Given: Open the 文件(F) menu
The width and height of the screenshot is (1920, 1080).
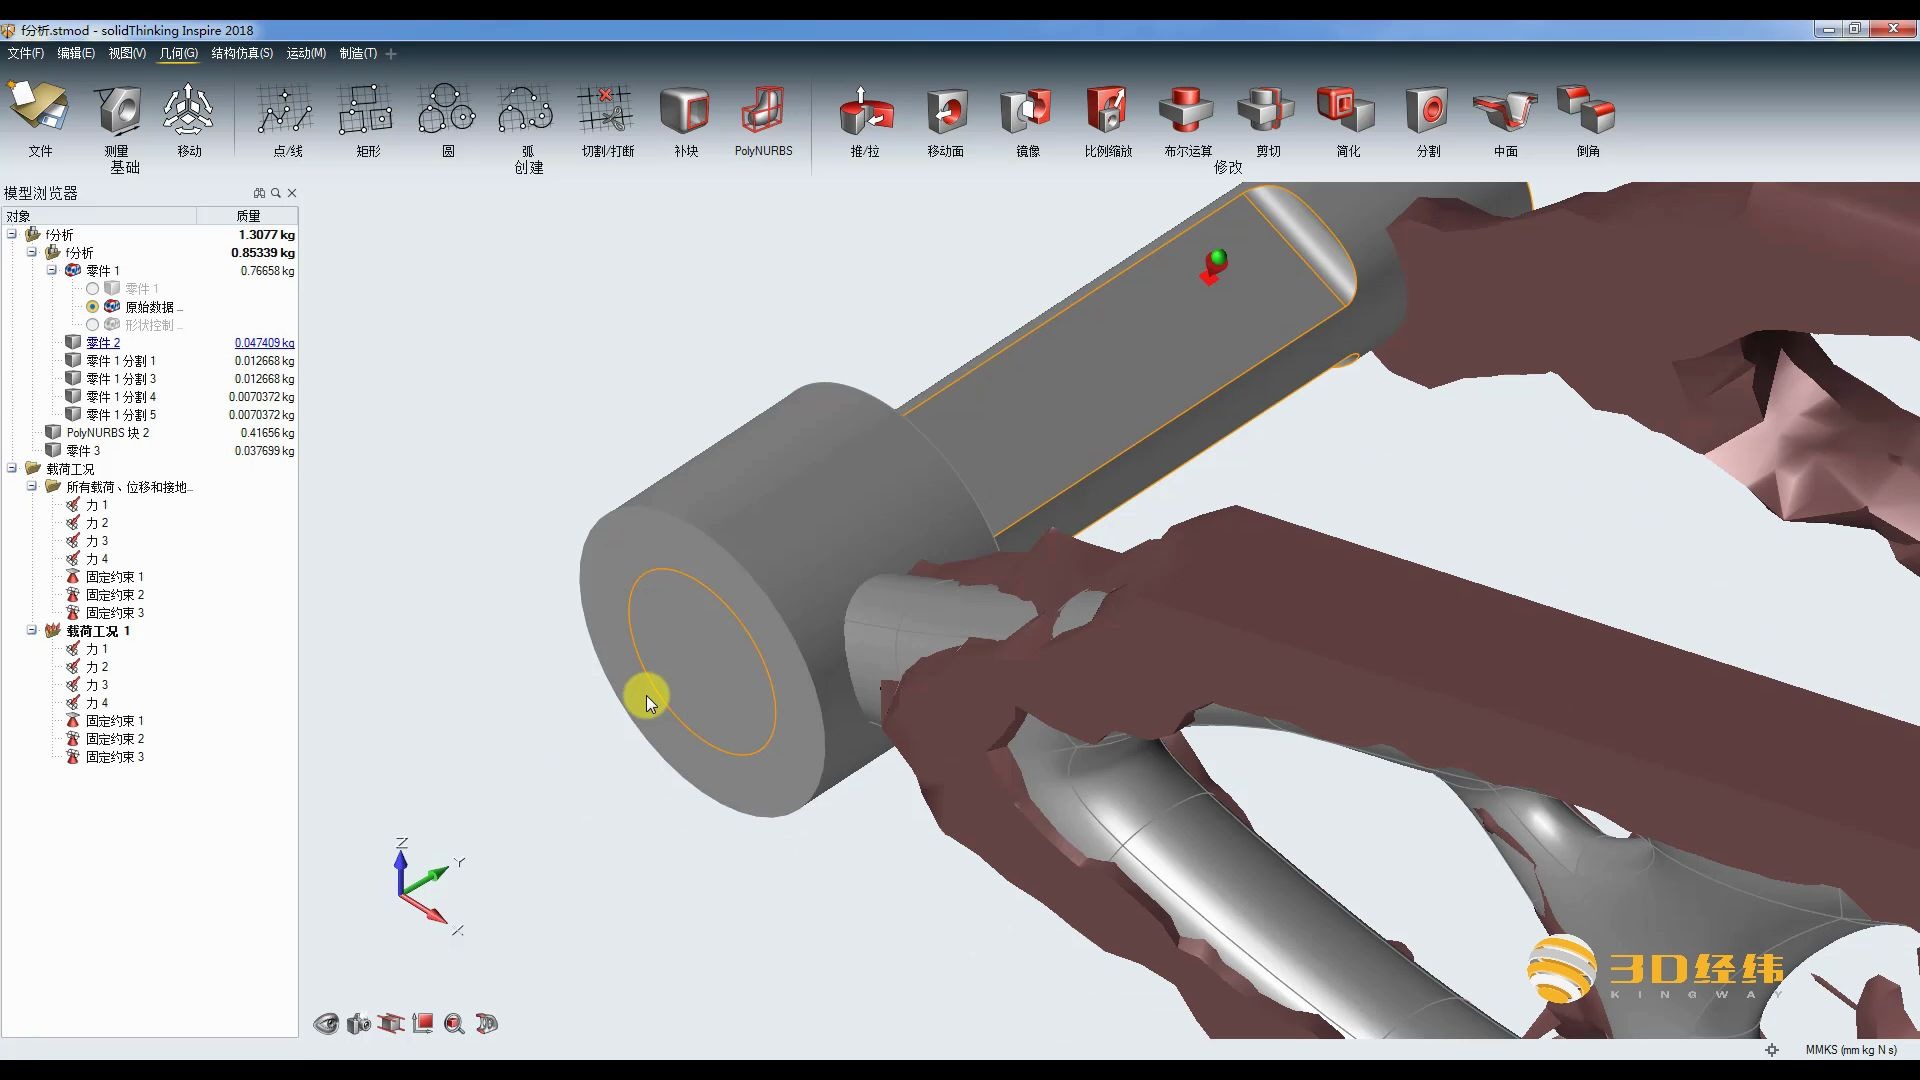Looking at the screenshot, I should tap(26, 53).
